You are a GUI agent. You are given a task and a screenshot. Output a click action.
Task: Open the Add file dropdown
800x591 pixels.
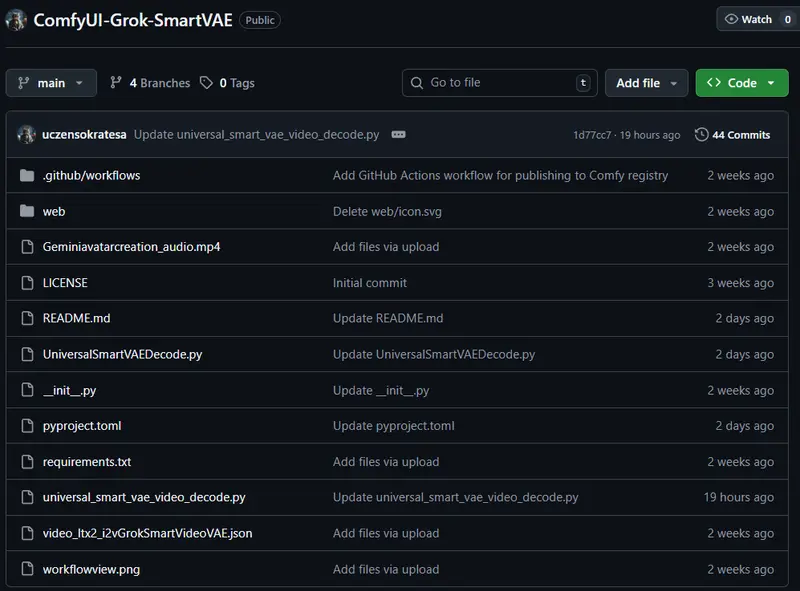(646, 83)
